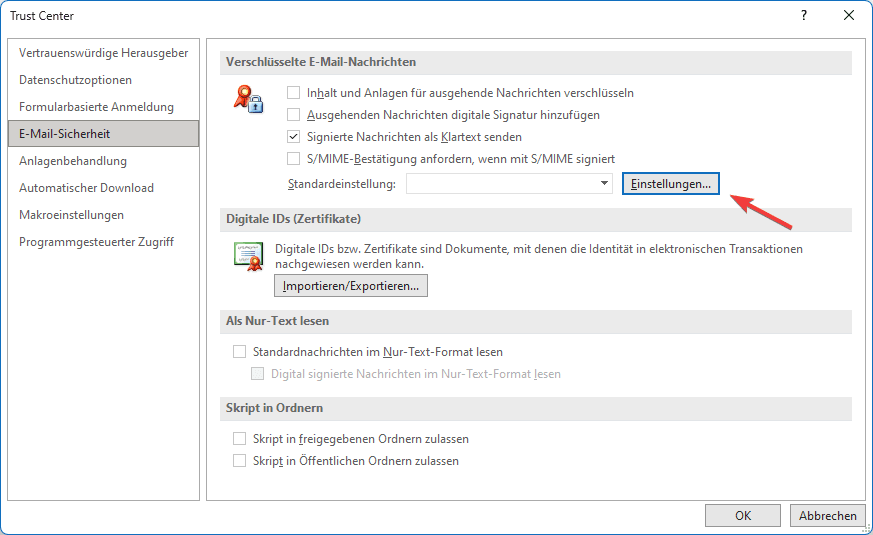
Task: Switch to Datenschutzoptionen category
Action: click(75, 80)
